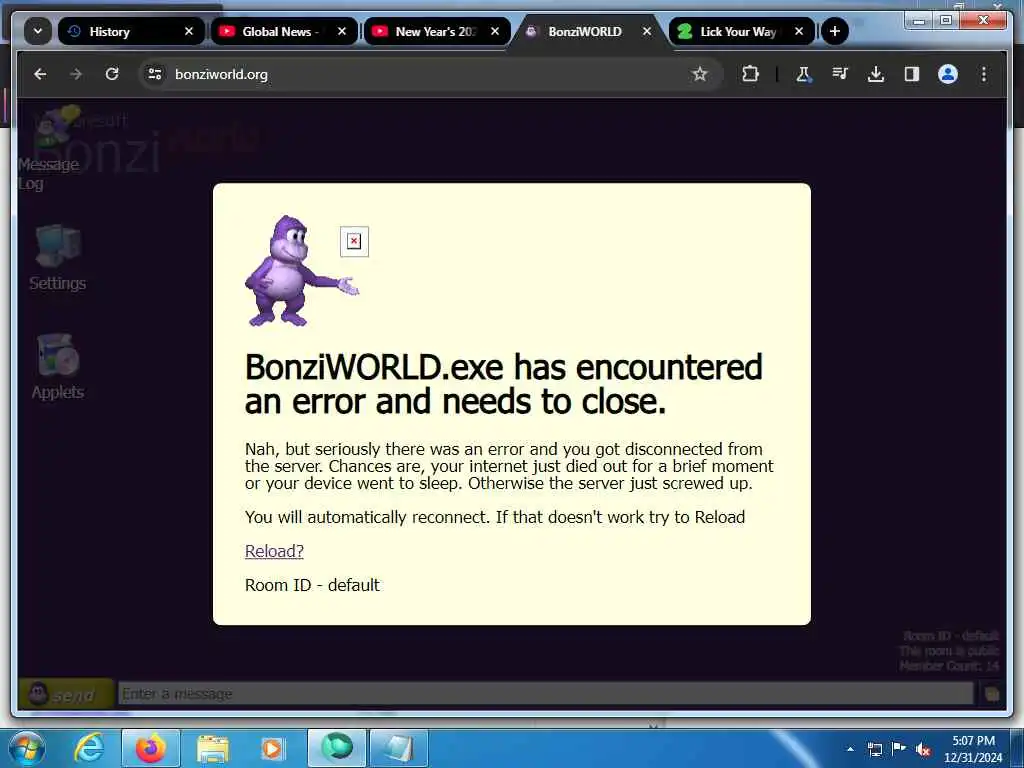Open the network tray icon

875,749
